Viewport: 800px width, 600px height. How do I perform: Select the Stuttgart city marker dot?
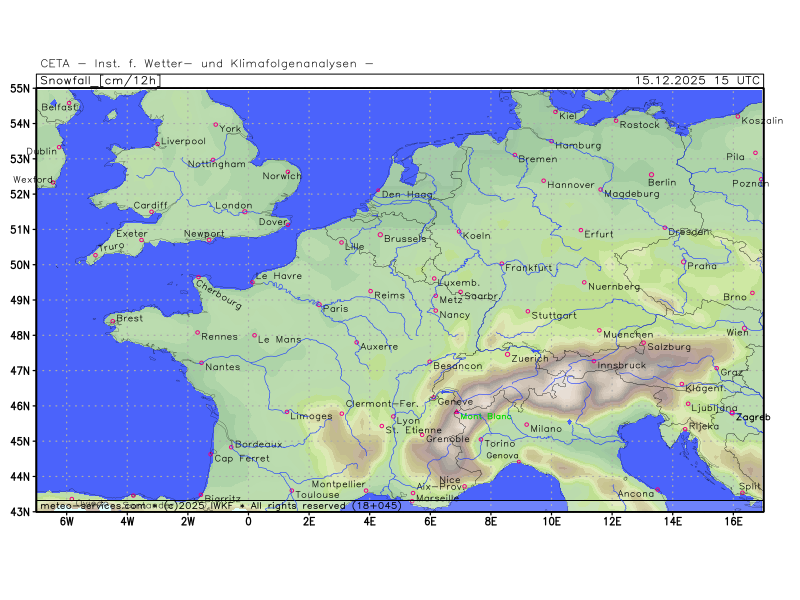coord(528,311)
